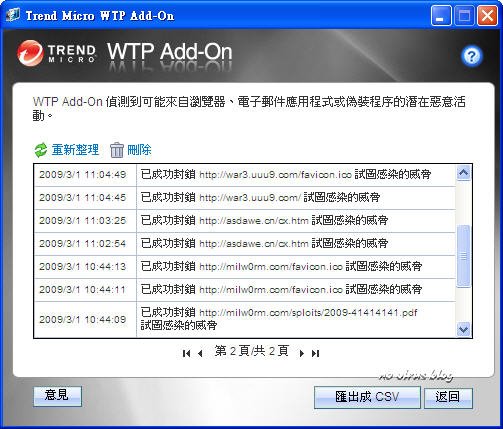The height and width of the screenshot is (429, 503).
Task: Click the asdawe.cn/cx.htm entry at 11:03:25
Action: tap(264, 220)
